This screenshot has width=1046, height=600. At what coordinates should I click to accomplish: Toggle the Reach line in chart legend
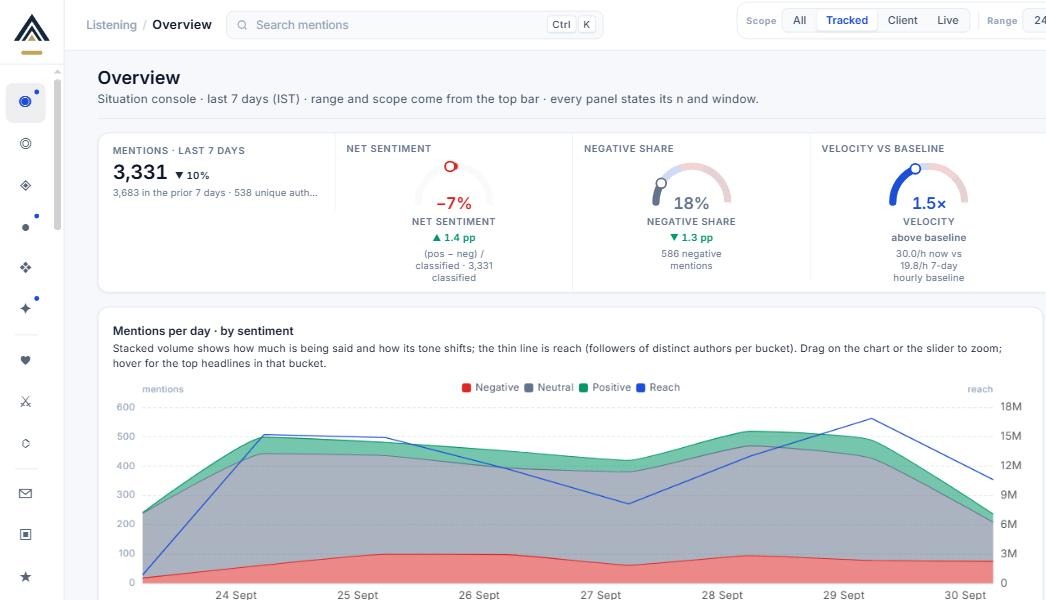click(x=658, y=387)
